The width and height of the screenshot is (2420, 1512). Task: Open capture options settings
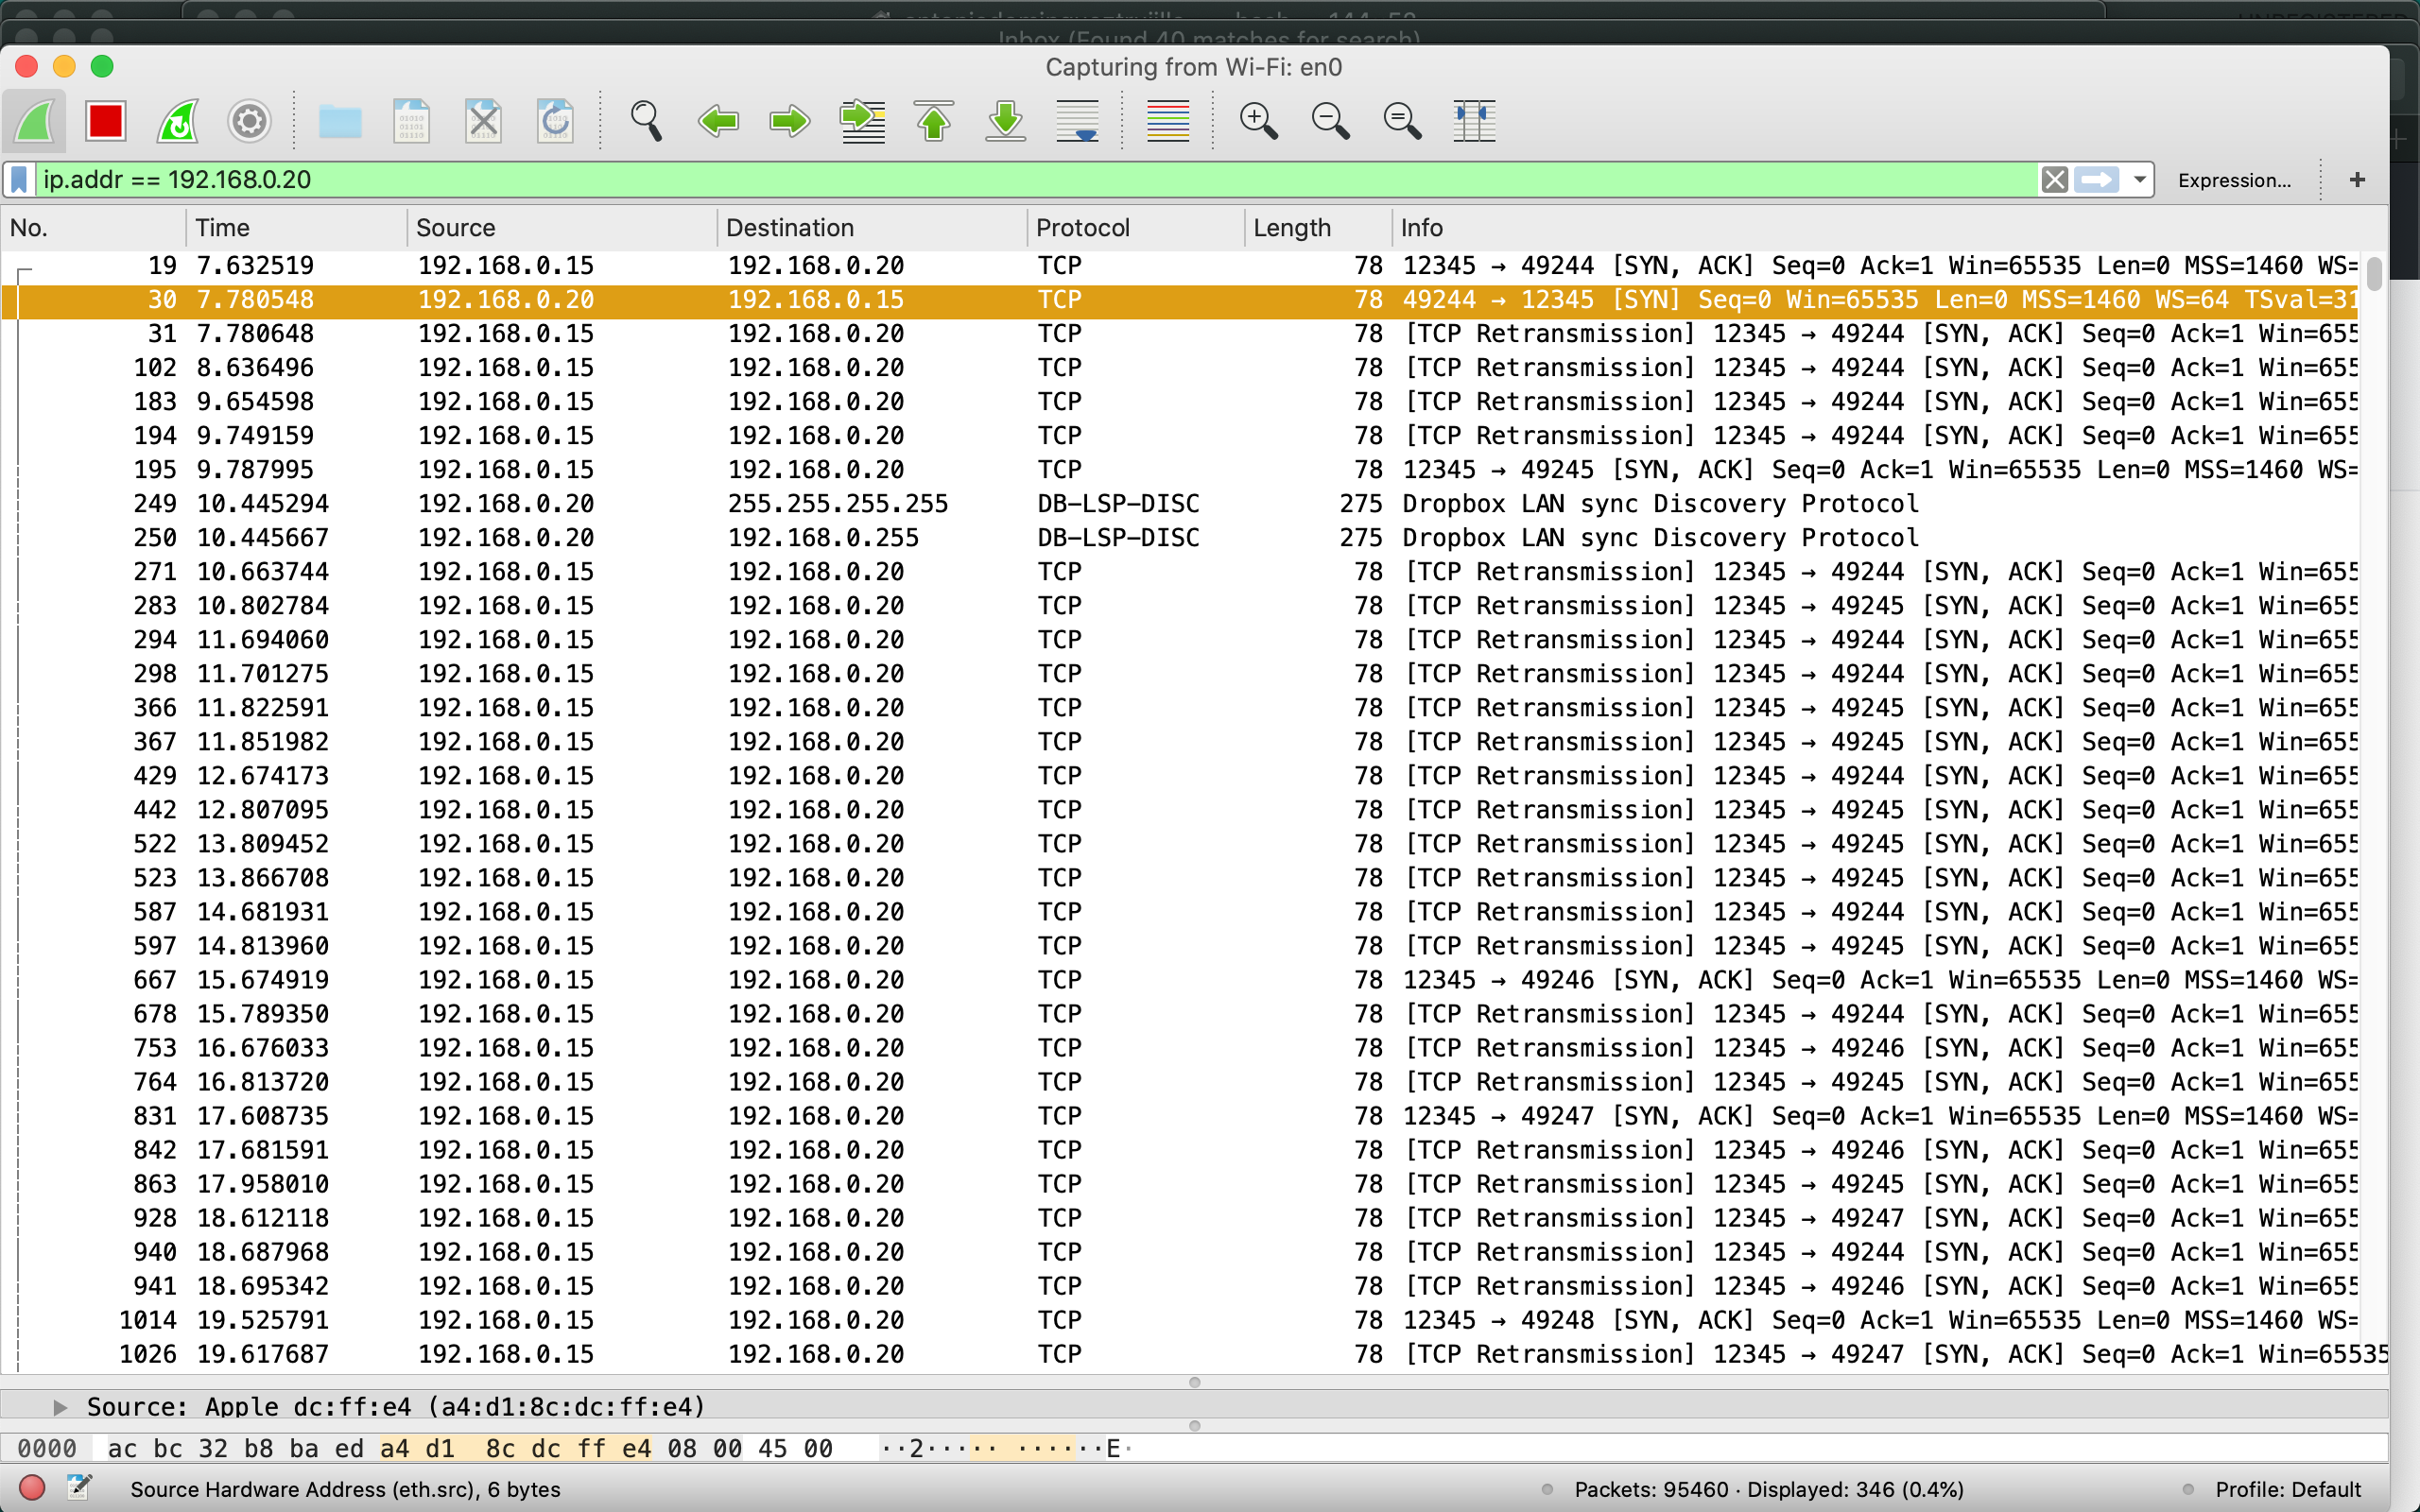click(x=249, y=120)
